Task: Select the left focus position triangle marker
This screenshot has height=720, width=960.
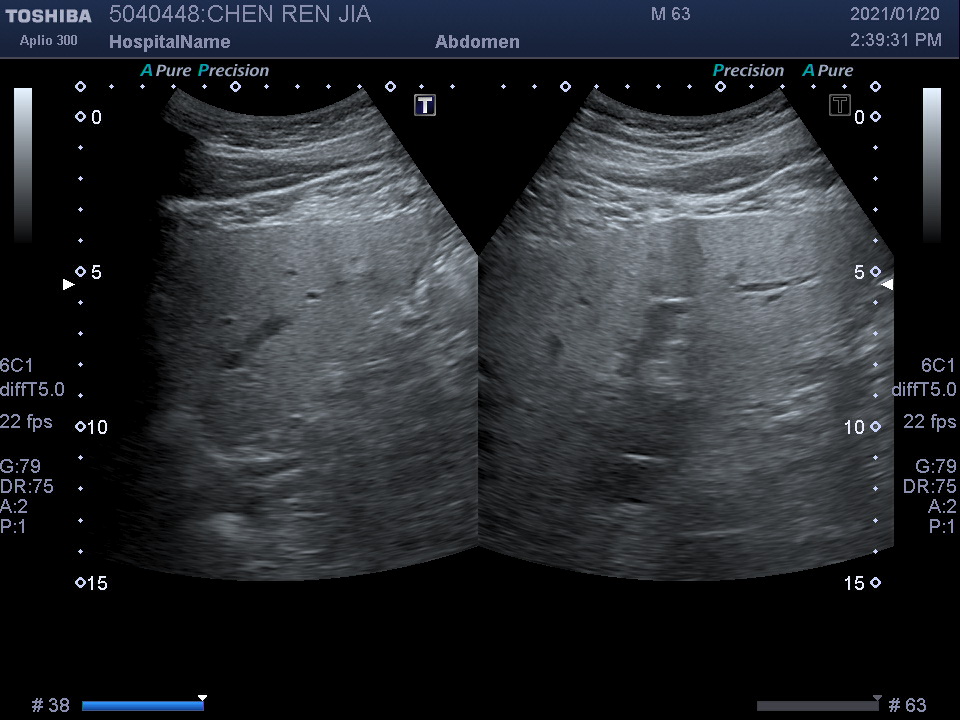Action: pos(68,285)
